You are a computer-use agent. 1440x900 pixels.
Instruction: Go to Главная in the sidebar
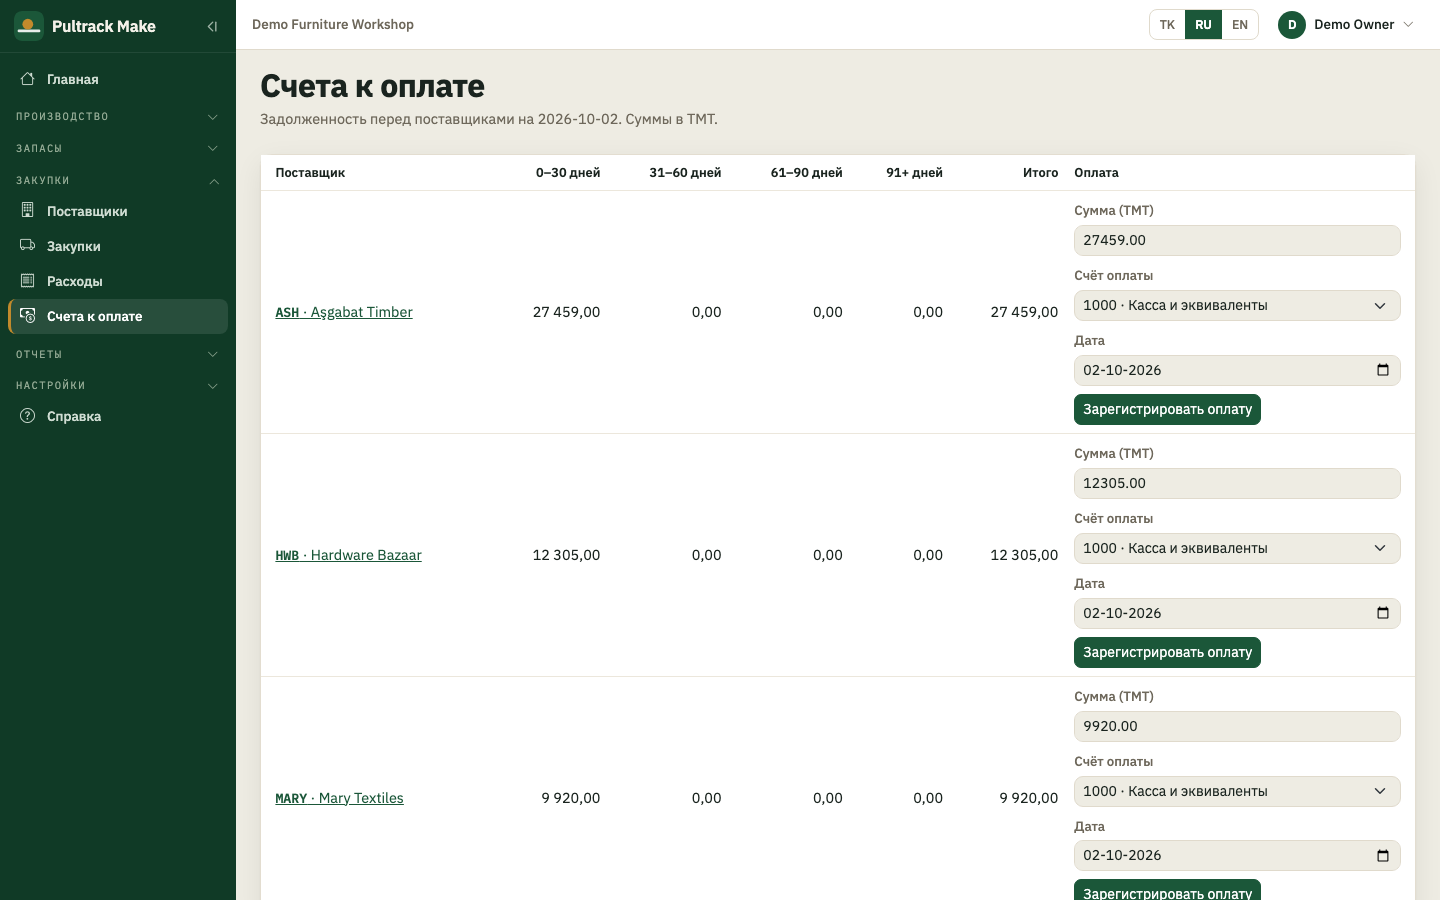pos(118,79)
